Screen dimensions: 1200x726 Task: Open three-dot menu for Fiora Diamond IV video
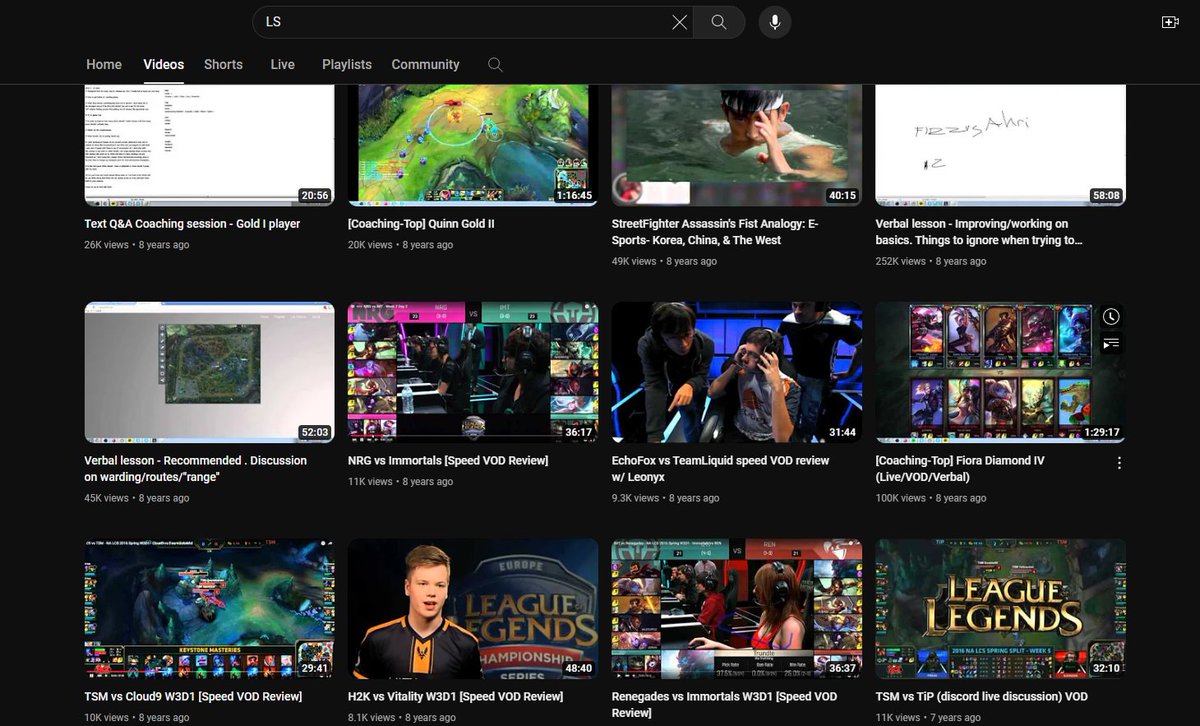click(x=1119, y=463)
